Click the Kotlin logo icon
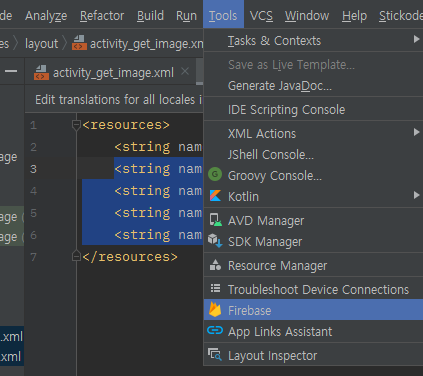This screenshot has height=376, width=423. tap(215, 196)
